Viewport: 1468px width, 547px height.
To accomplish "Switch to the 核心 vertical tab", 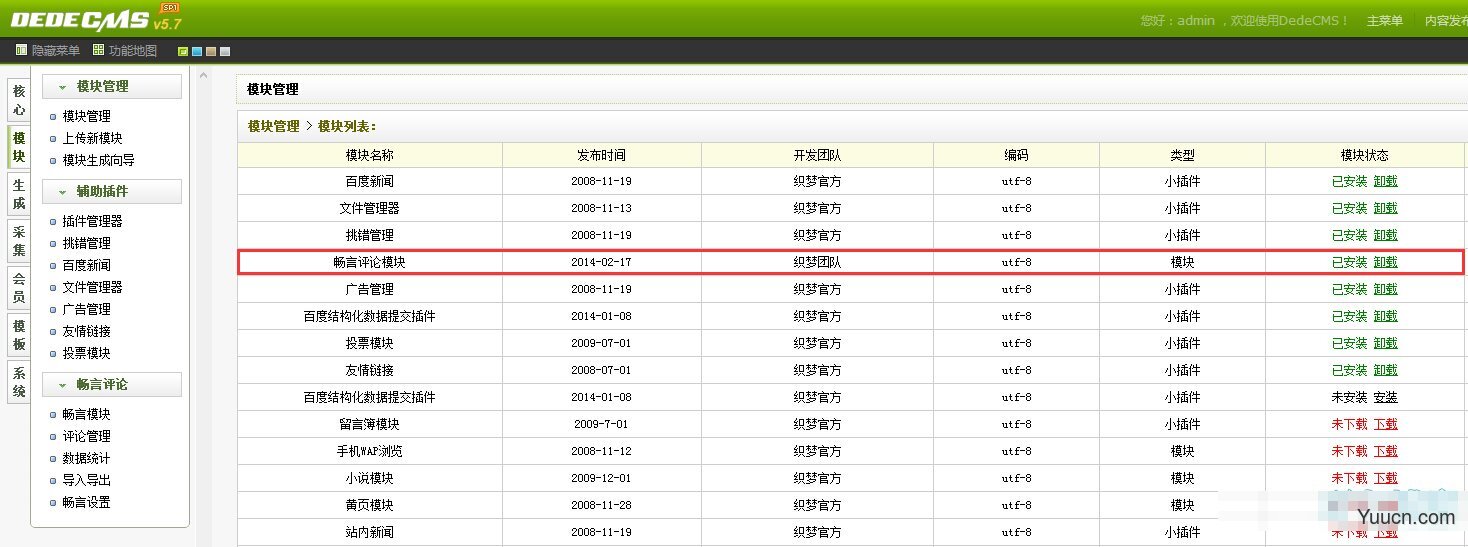I will (19, 100).
